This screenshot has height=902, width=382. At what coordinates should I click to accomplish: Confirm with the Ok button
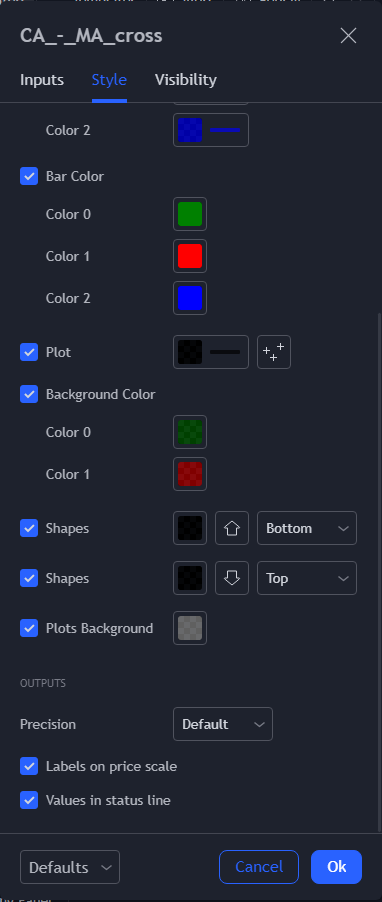click(337, 867)
